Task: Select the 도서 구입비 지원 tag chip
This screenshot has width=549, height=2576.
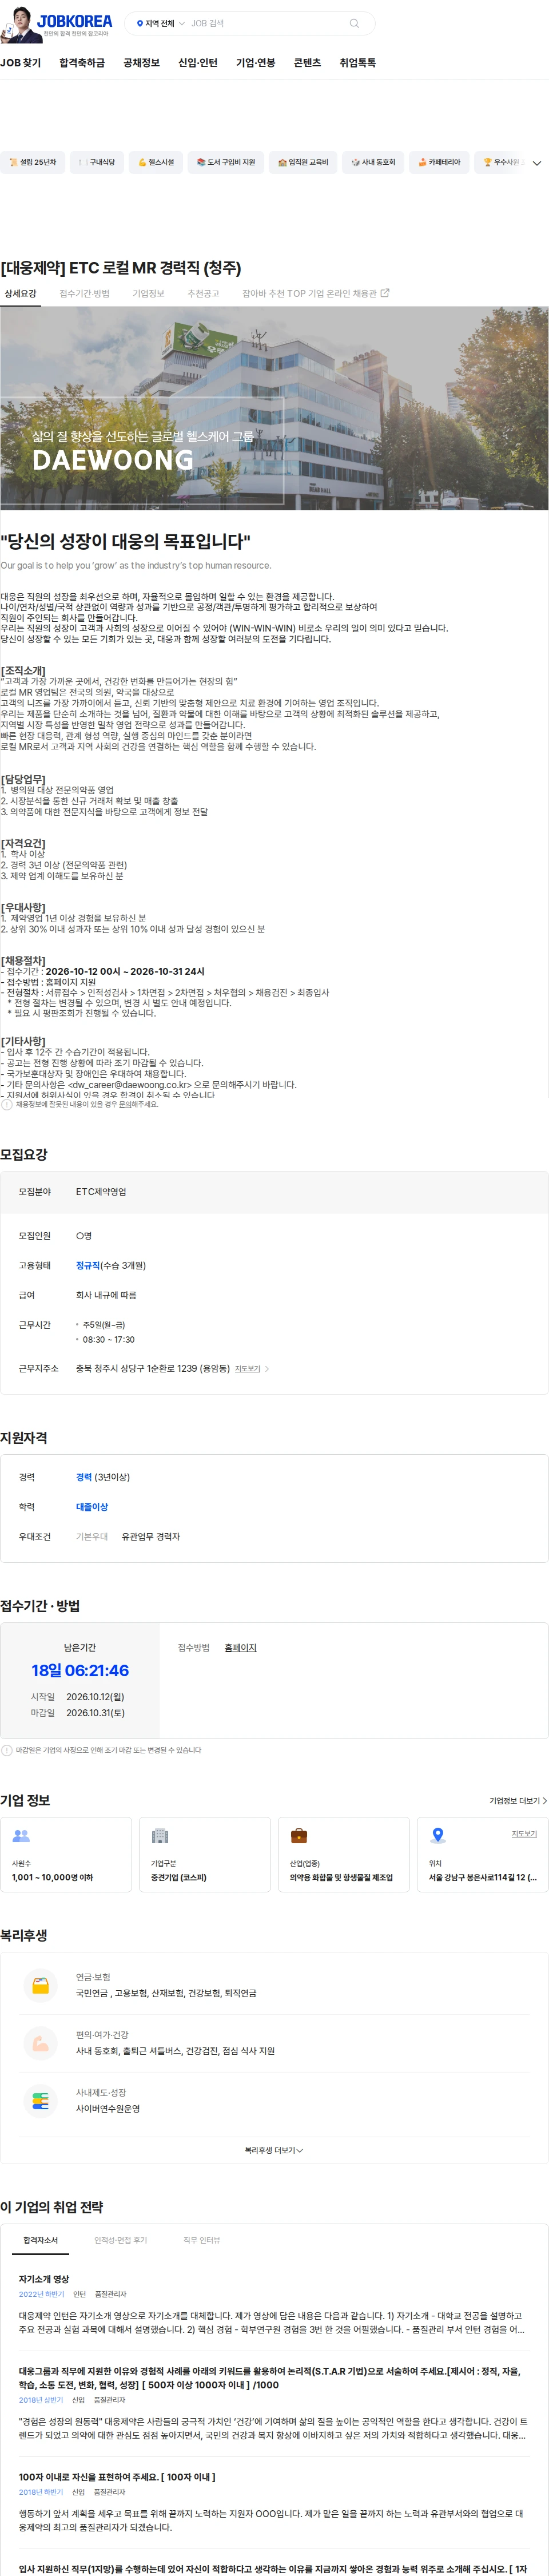Action: click(x=226, y=162)
